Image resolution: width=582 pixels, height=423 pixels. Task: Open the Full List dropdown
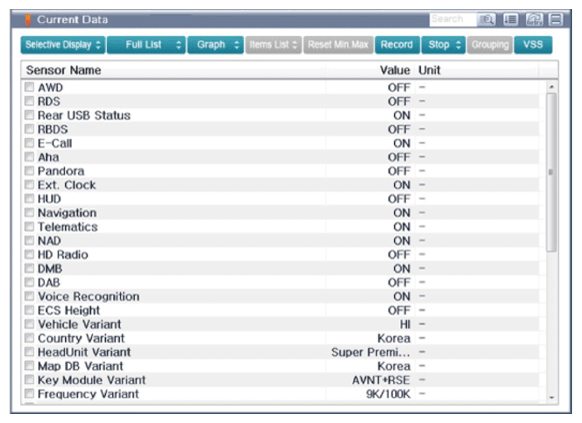146,45
